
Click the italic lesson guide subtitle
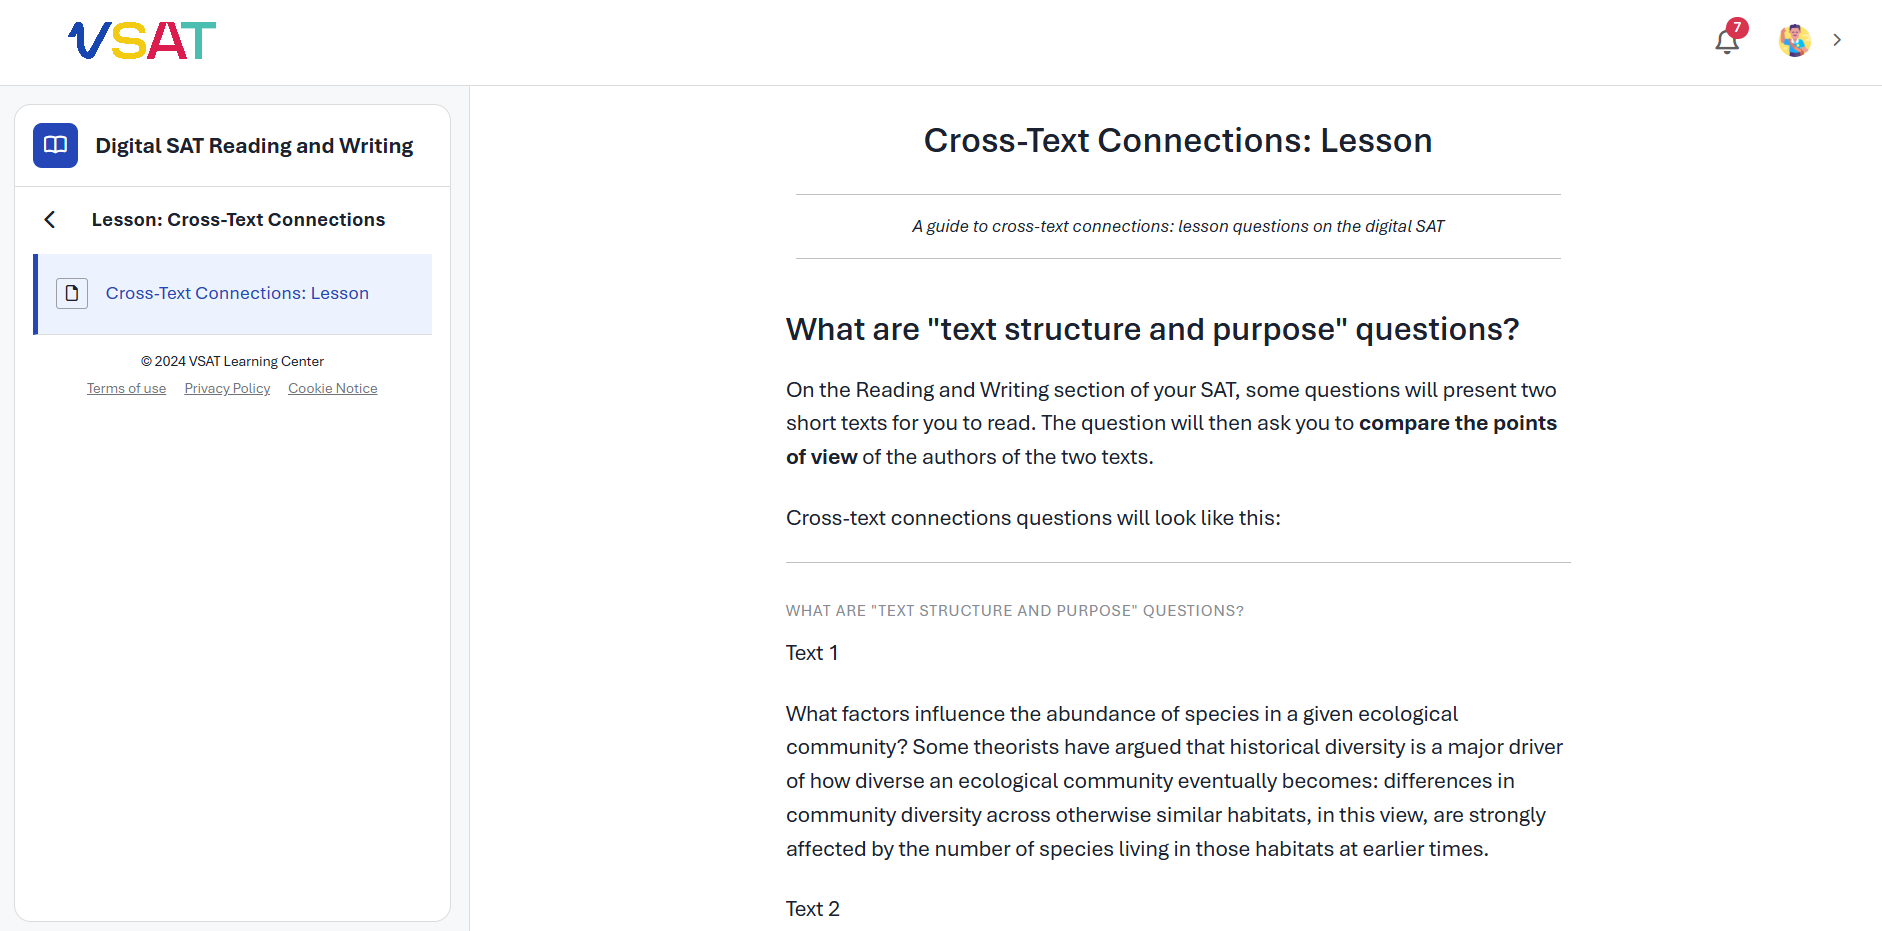[x=1178, y=226]
